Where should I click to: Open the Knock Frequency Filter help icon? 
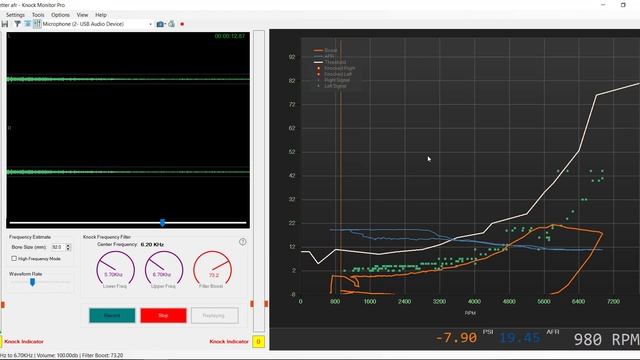242,242
